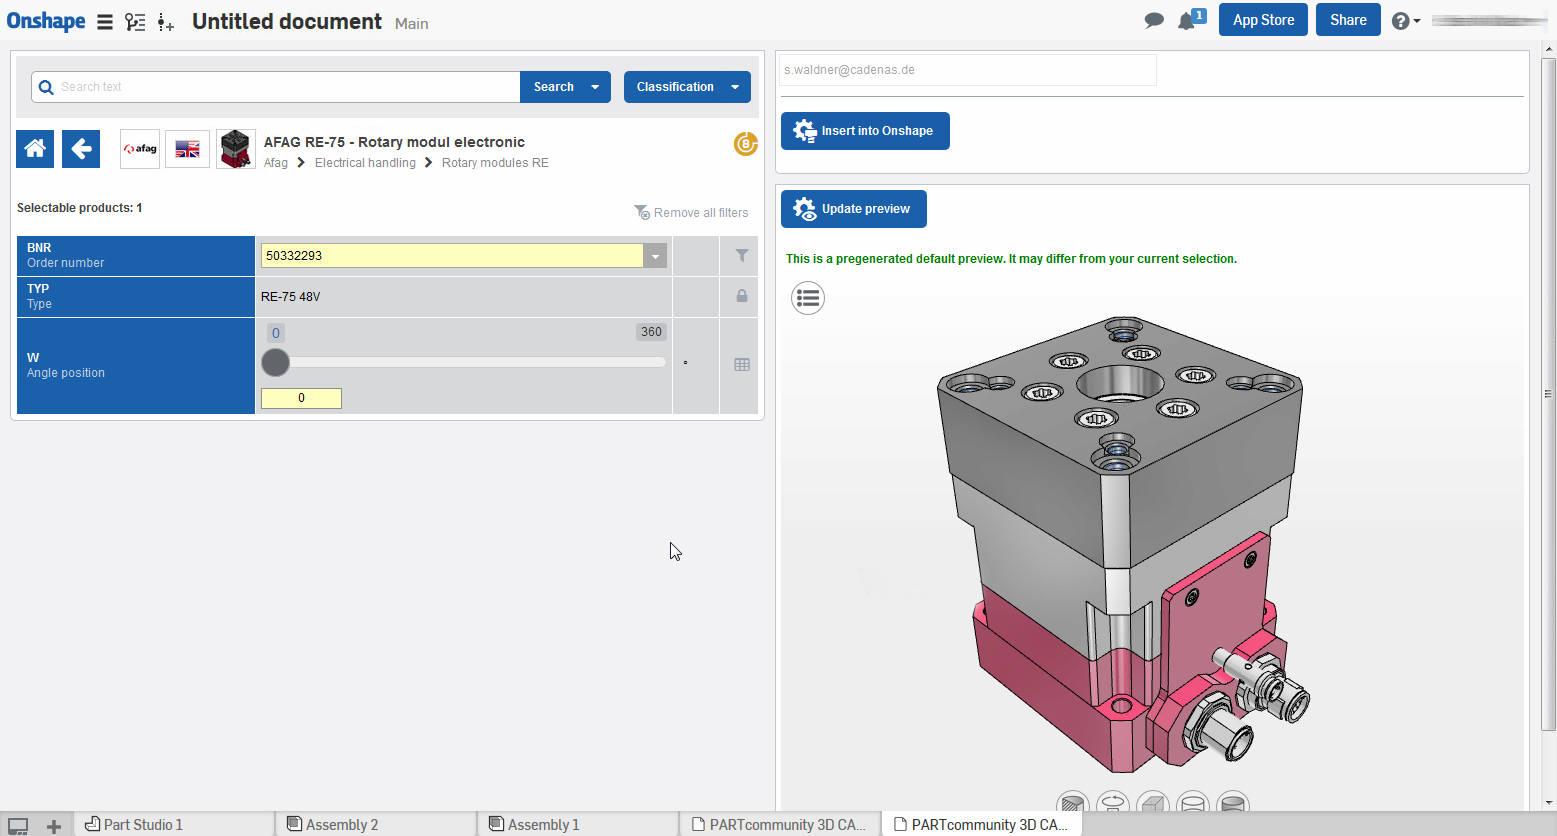Click the s.waldner@cadenas.de email field

[967, 70]
